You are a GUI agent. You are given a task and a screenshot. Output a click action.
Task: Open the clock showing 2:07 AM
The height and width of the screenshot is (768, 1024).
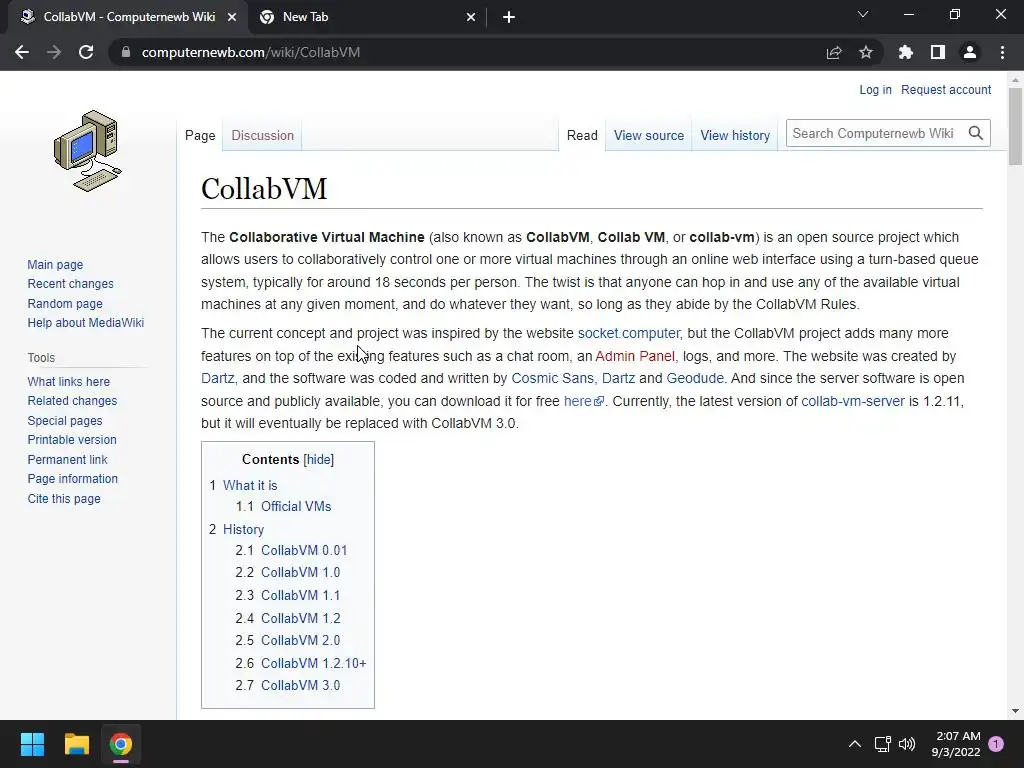click(x=955, y=744)
